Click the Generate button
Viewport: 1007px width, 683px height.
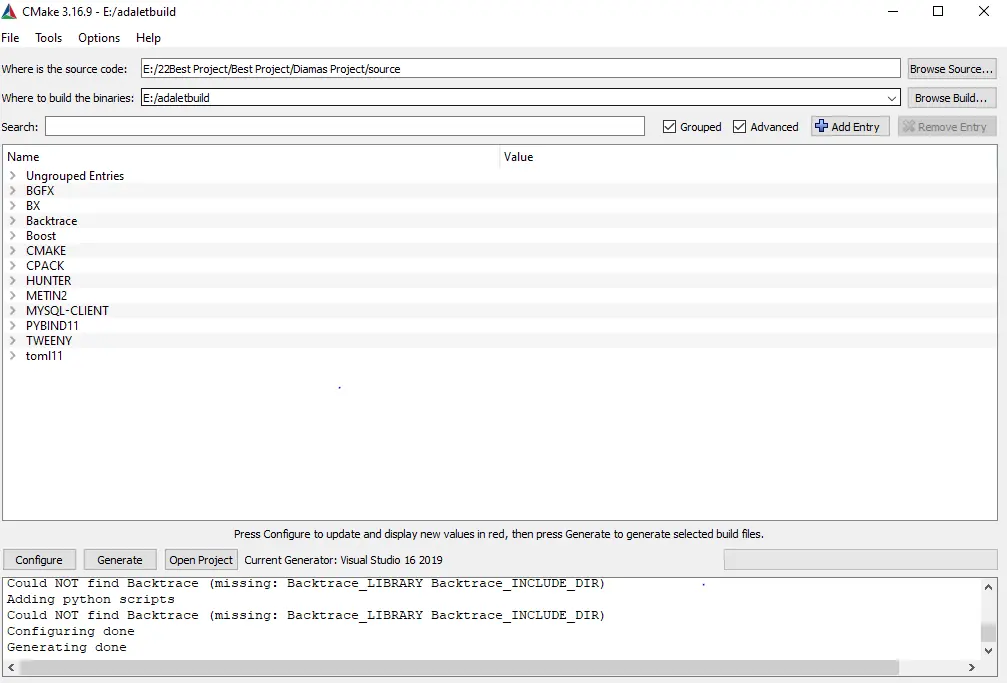coord(120,560)
